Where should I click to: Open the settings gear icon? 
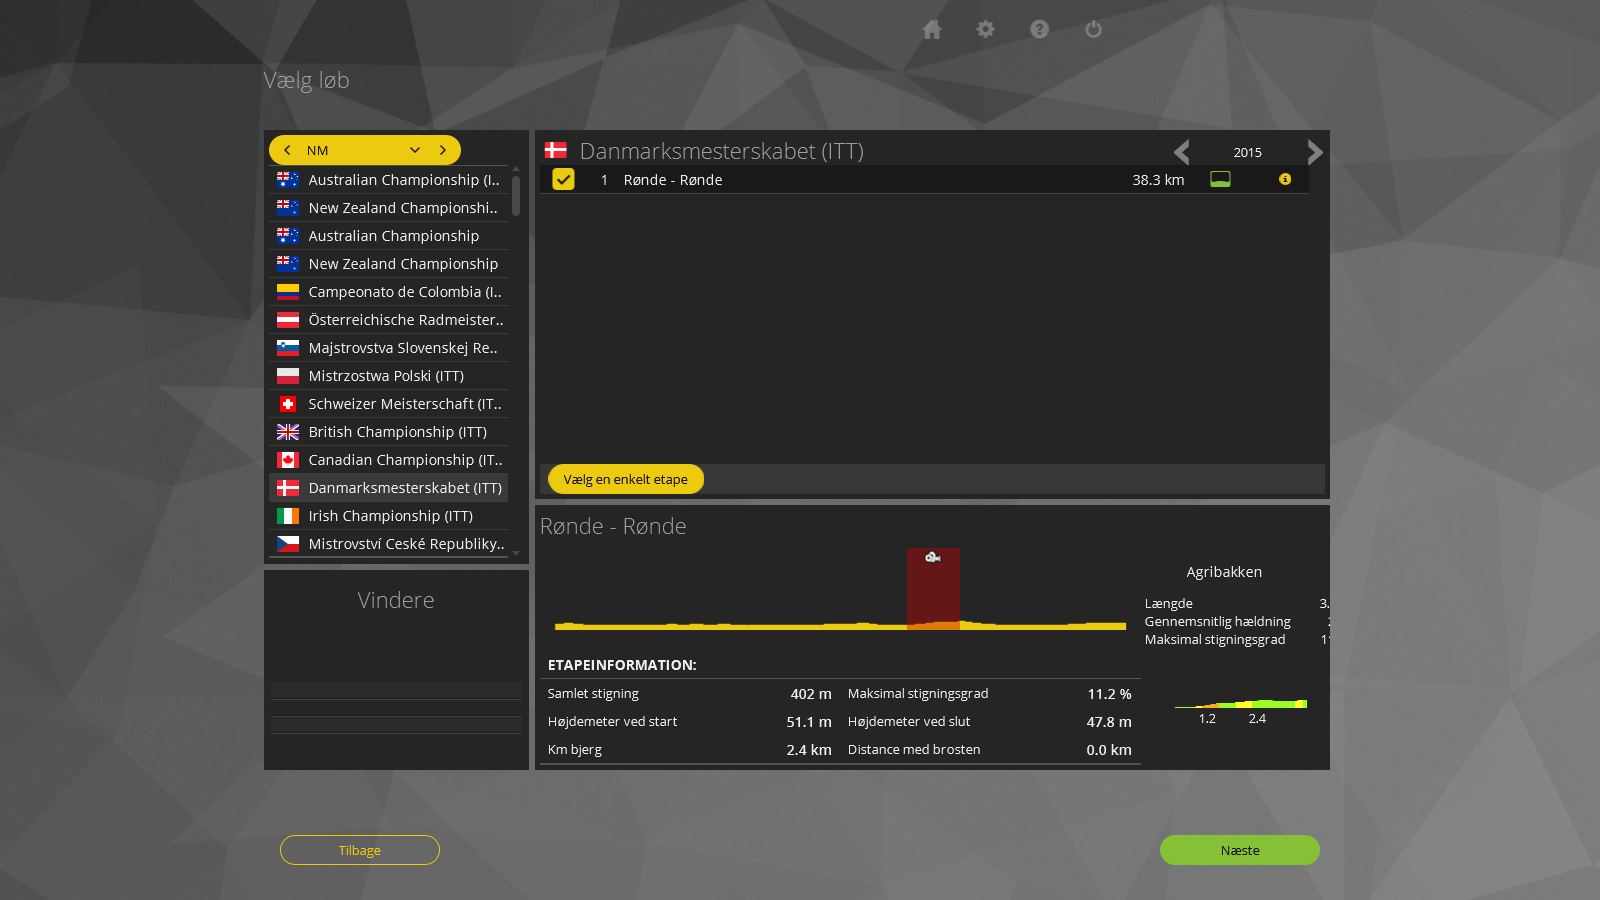(x=986, y=30)
